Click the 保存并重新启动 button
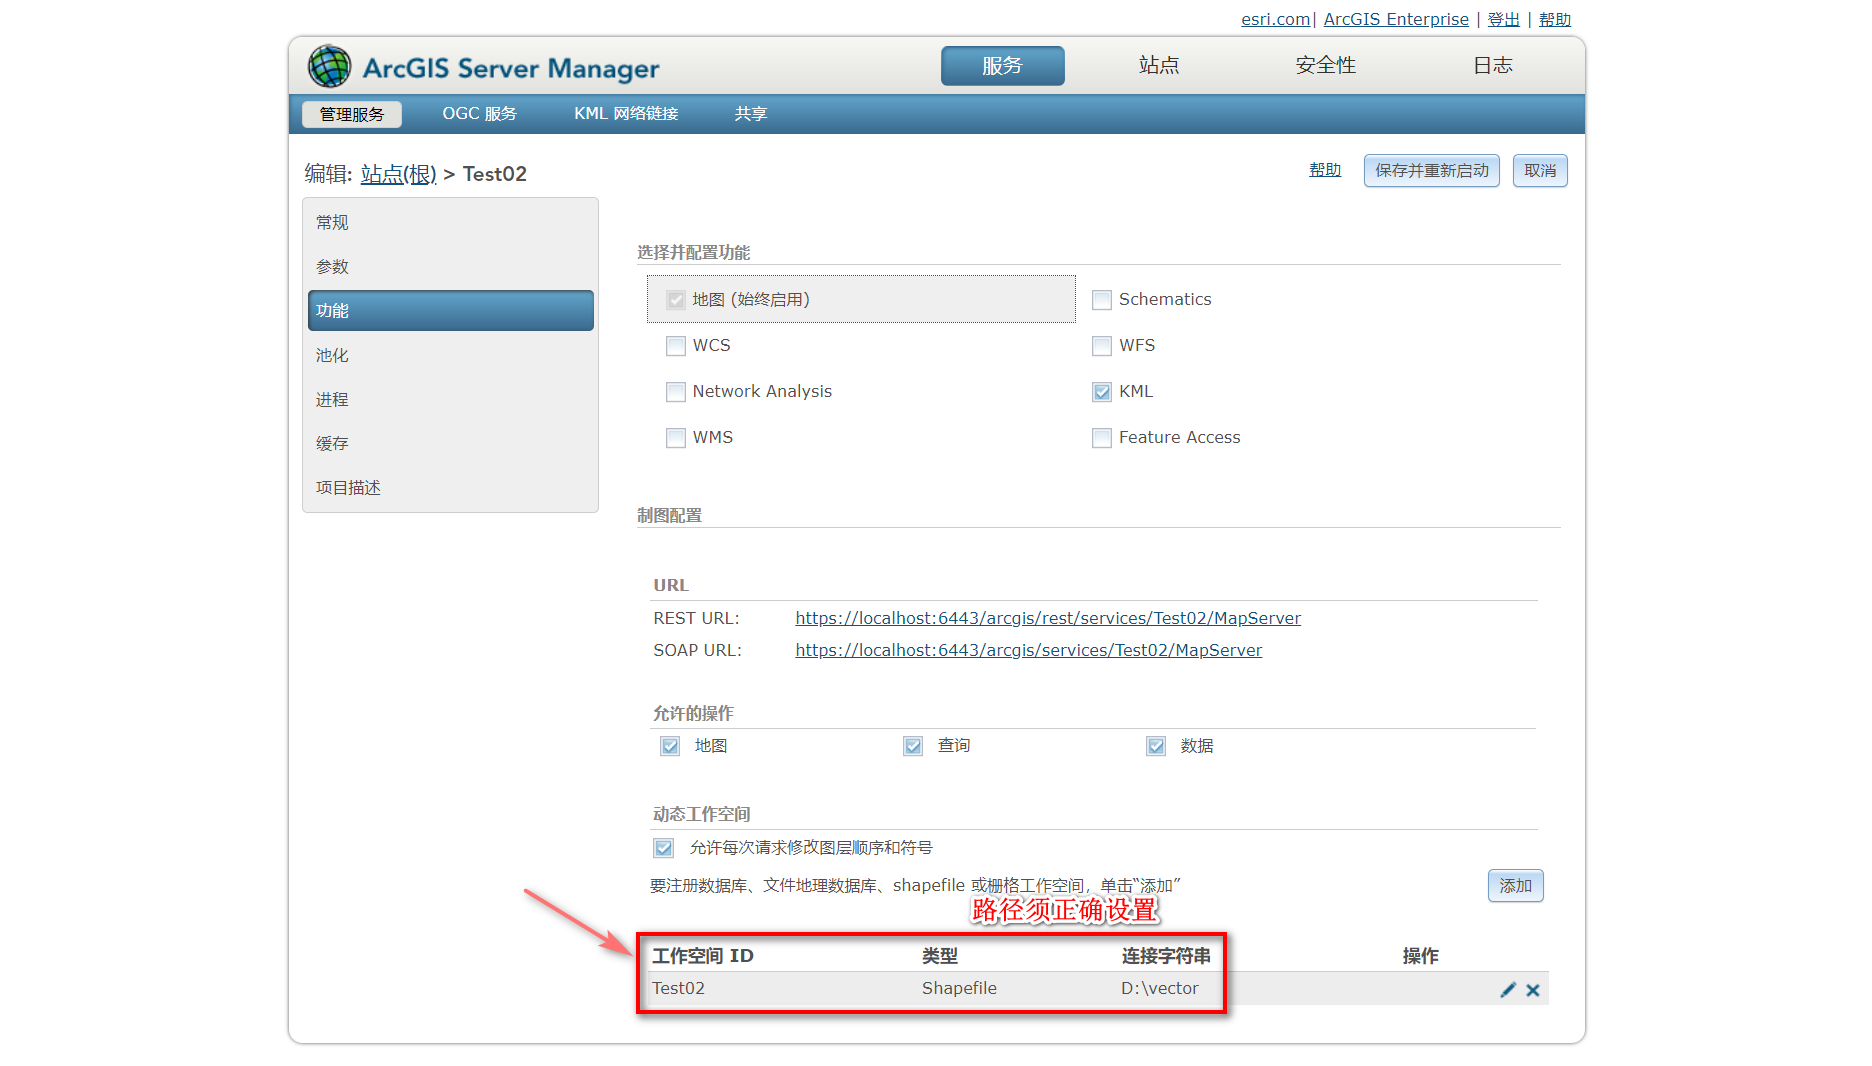Viewport: 1872px width, 1066px height. coord(1432,171)
